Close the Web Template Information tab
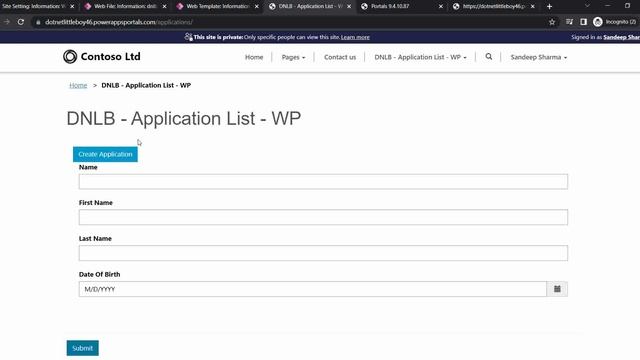 click(x=257, y=7)
